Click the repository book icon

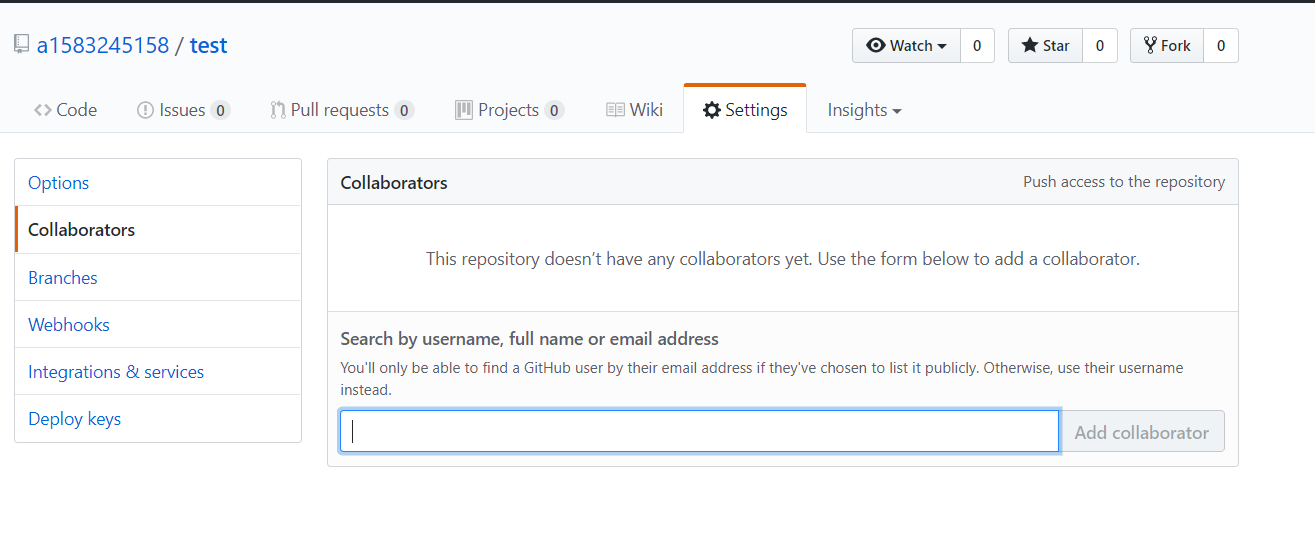21,44
